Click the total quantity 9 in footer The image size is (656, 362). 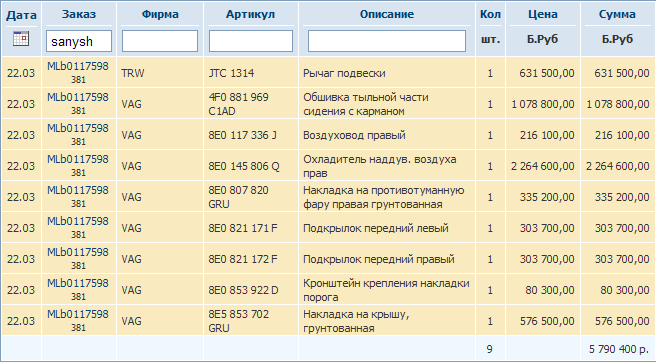(x=489, y=349)
